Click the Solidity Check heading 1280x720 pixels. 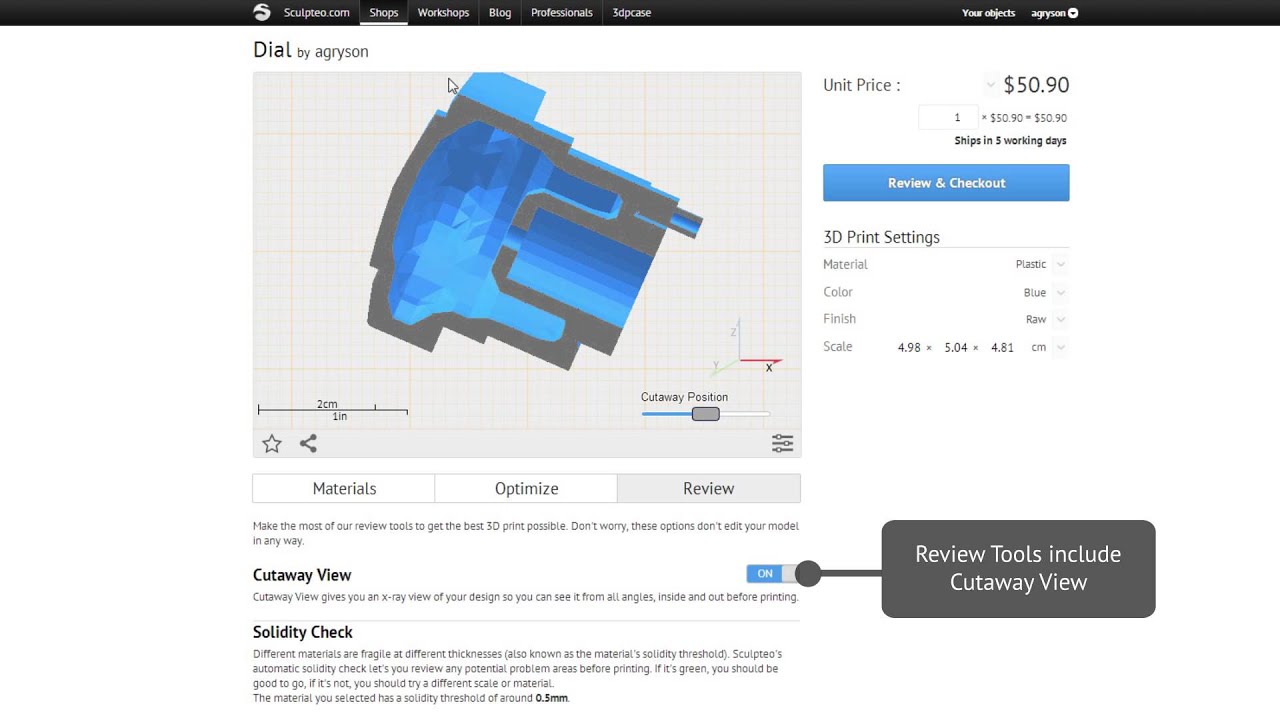303,632
